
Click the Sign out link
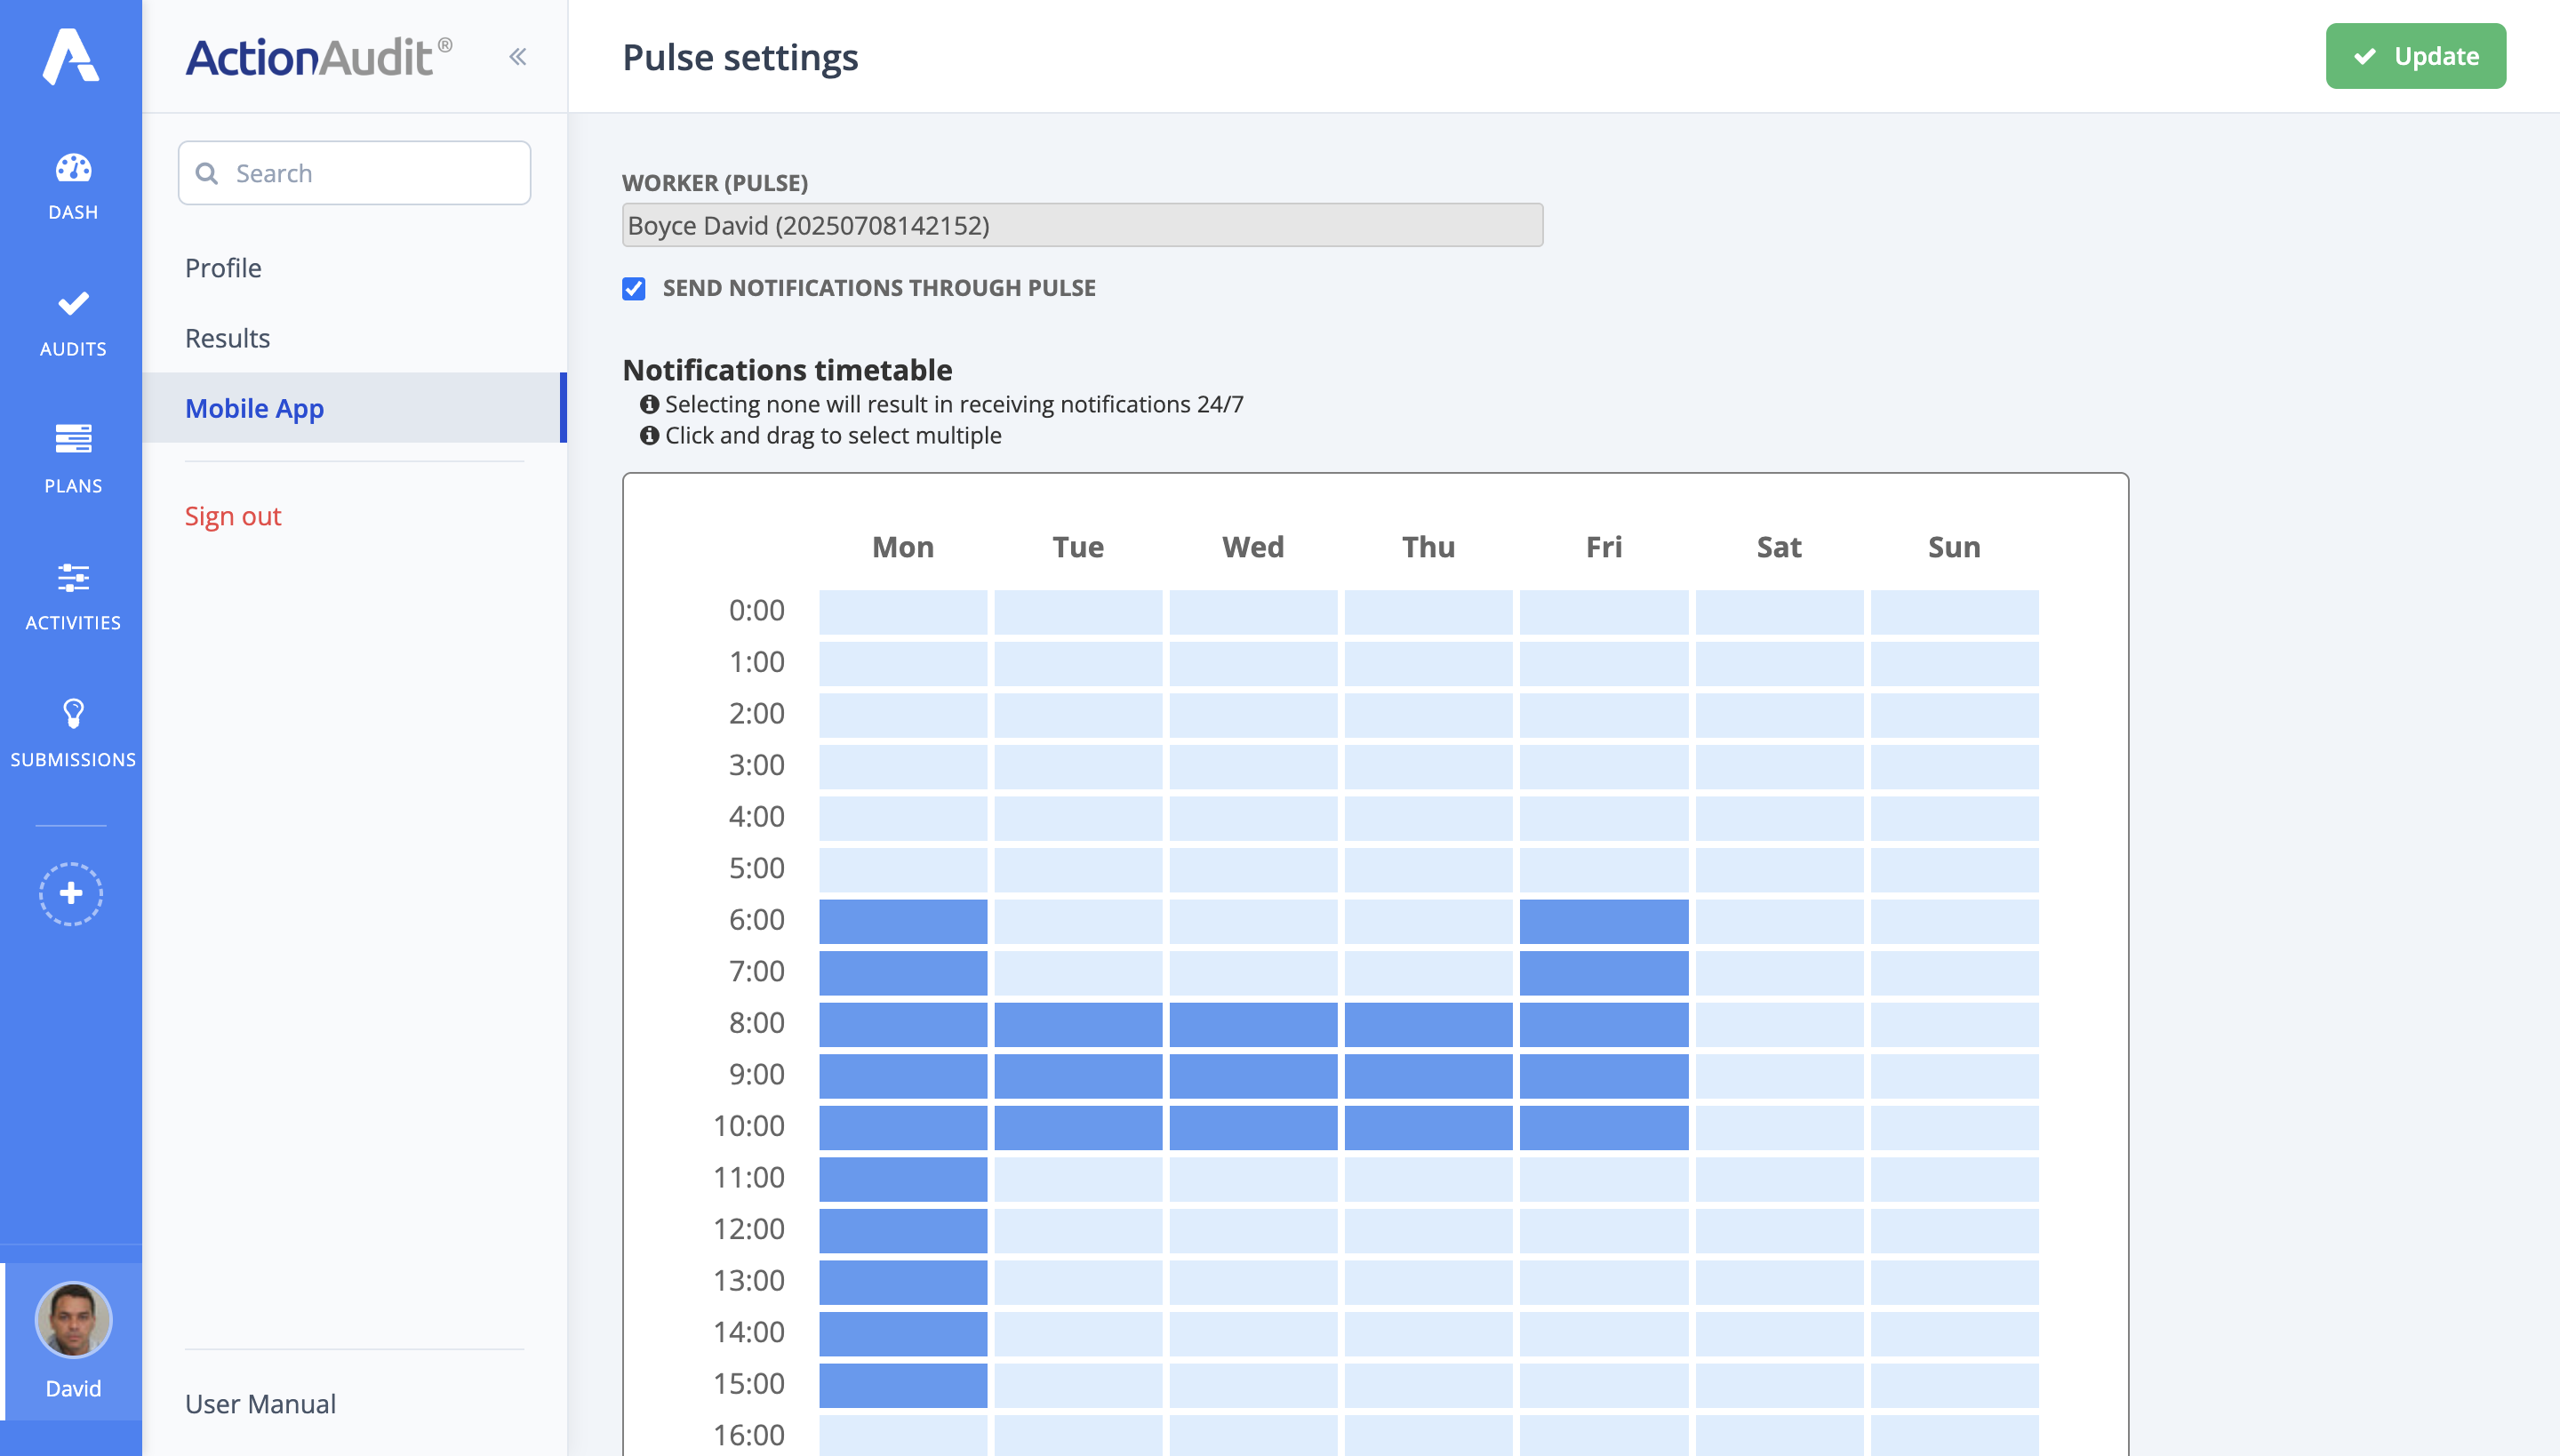coord(233,516)
